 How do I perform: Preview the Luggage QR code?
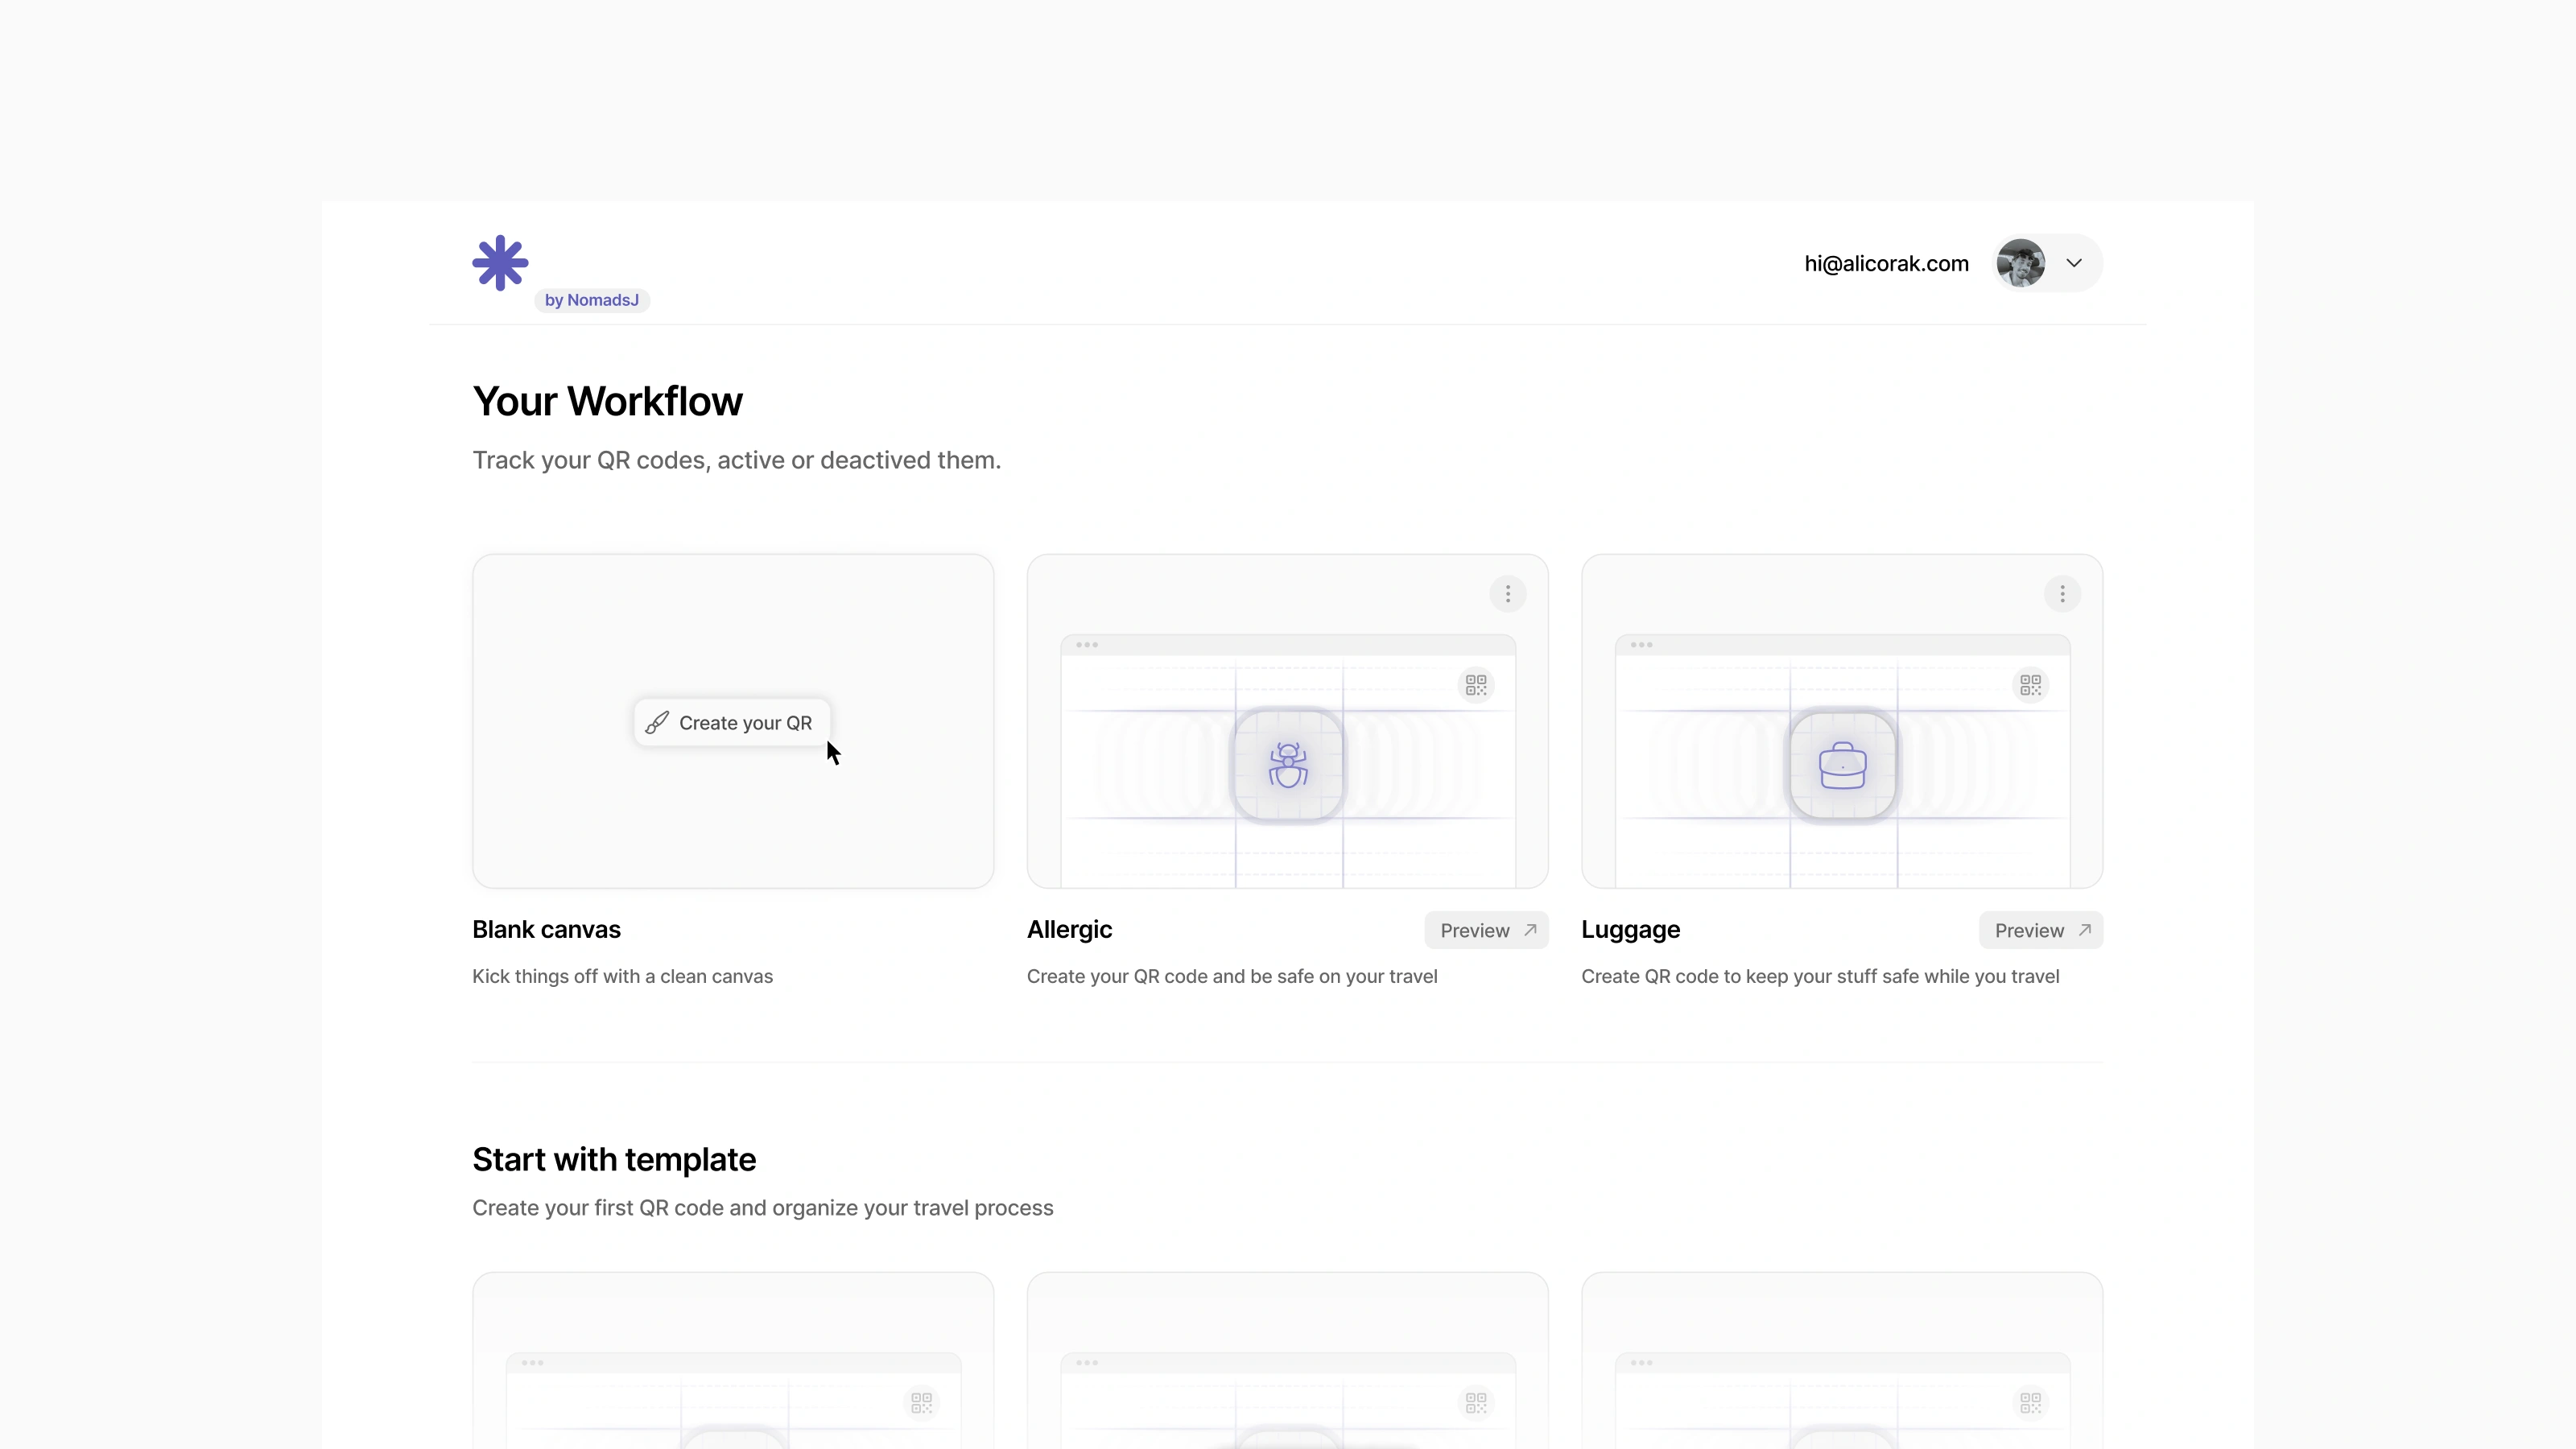[2040, 930]
